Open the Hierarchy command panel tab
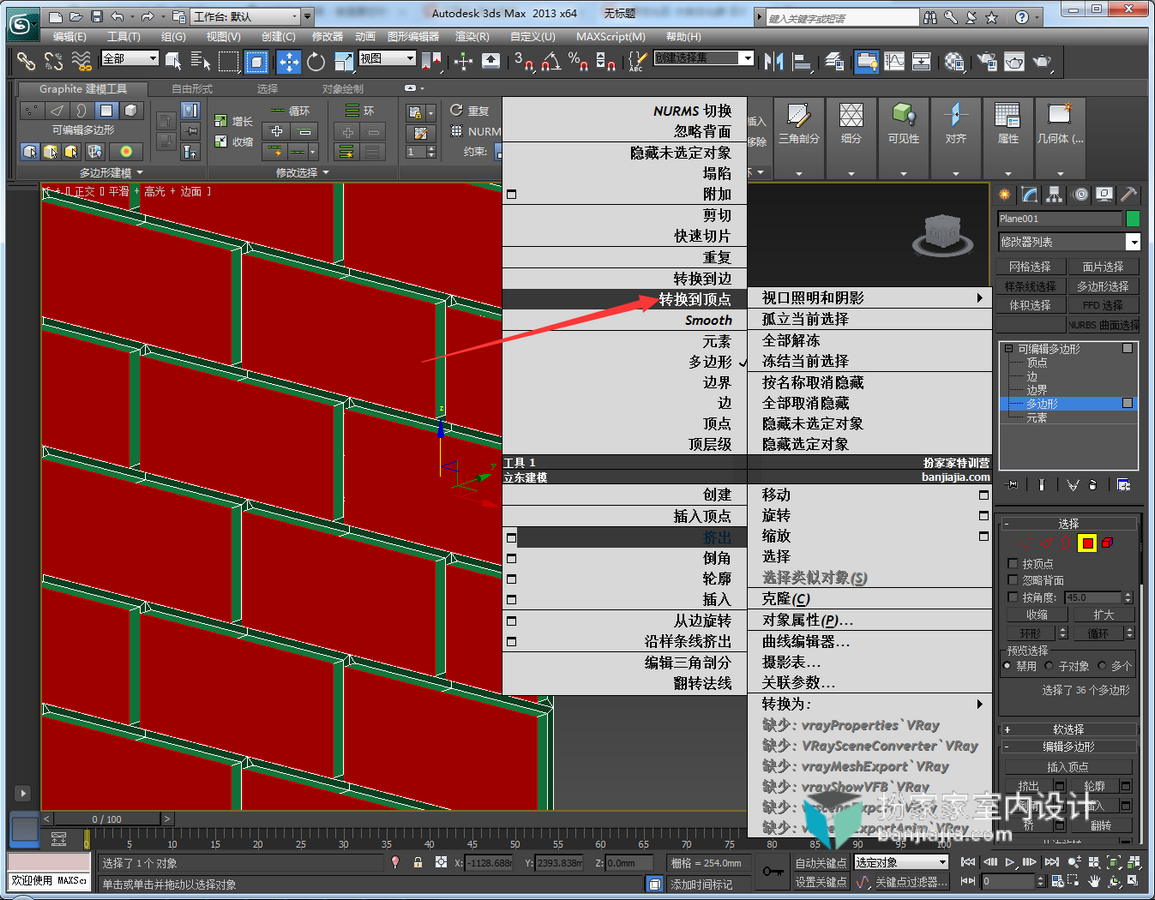The image size is (1155, 900). (x=1055, y=195)
